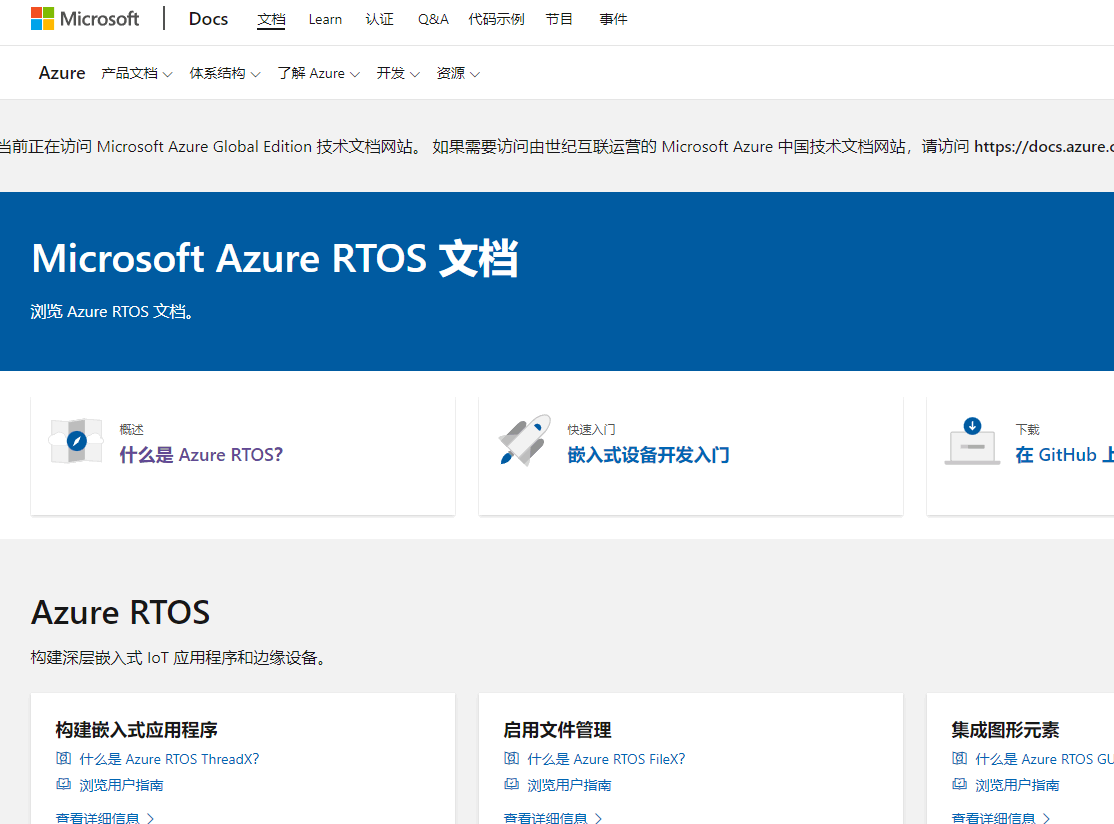The image size is (1114, 824).
Task: Click the compass map overview icon
Action: [x=76, y=441]
